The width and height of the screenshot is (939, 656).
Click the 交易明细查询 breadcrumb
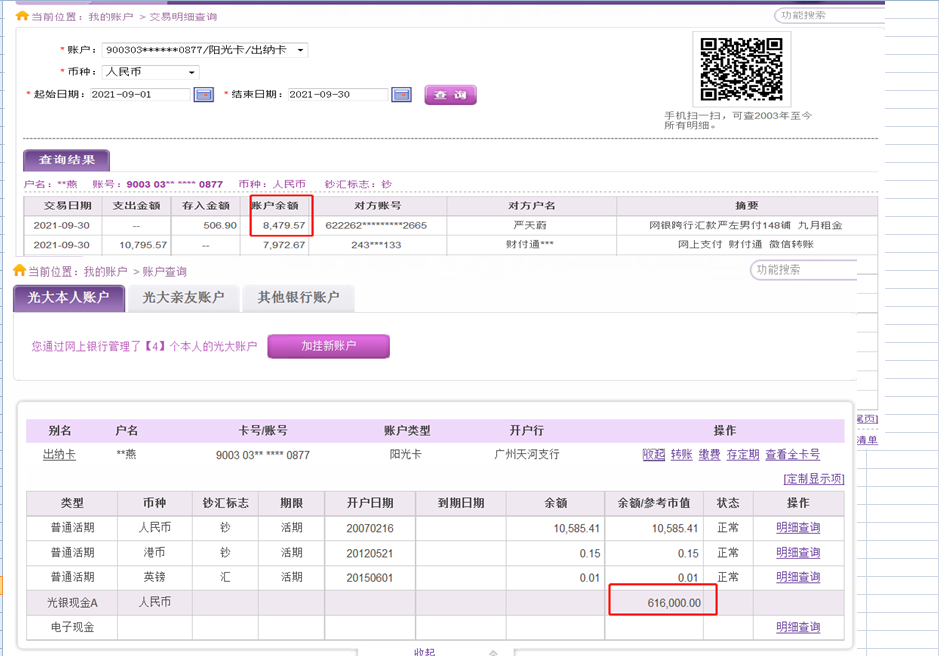pyautogui.click(x=183, y=17)
